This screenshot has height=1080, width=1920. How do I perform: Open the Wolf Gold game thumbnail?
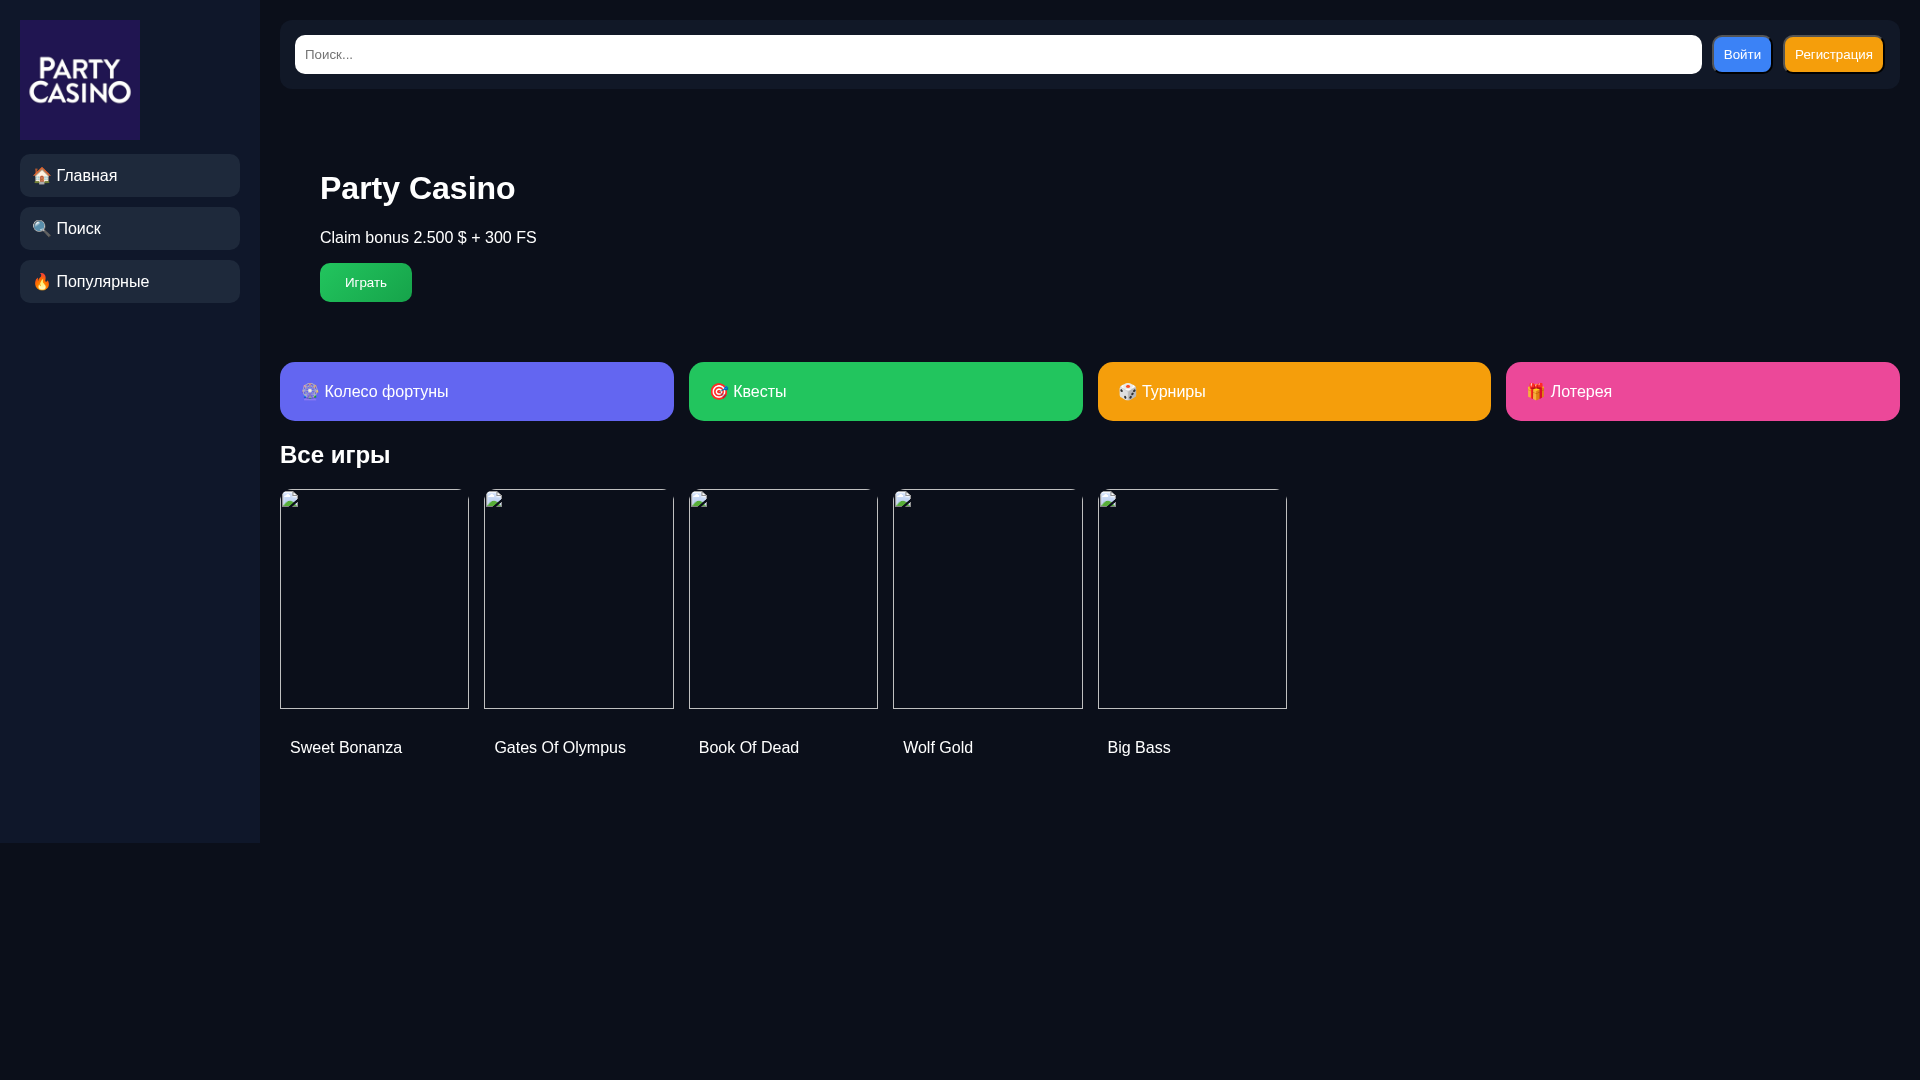(x=988, y=599)
